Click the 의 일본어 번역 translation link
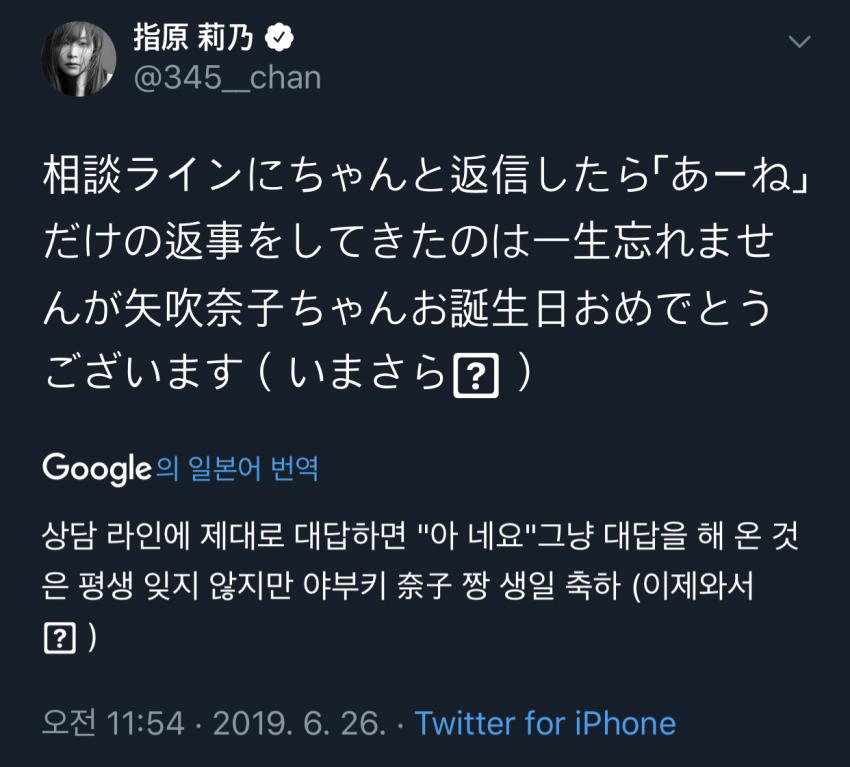This screenshot has width=850, height=767. tap(237, 468)
